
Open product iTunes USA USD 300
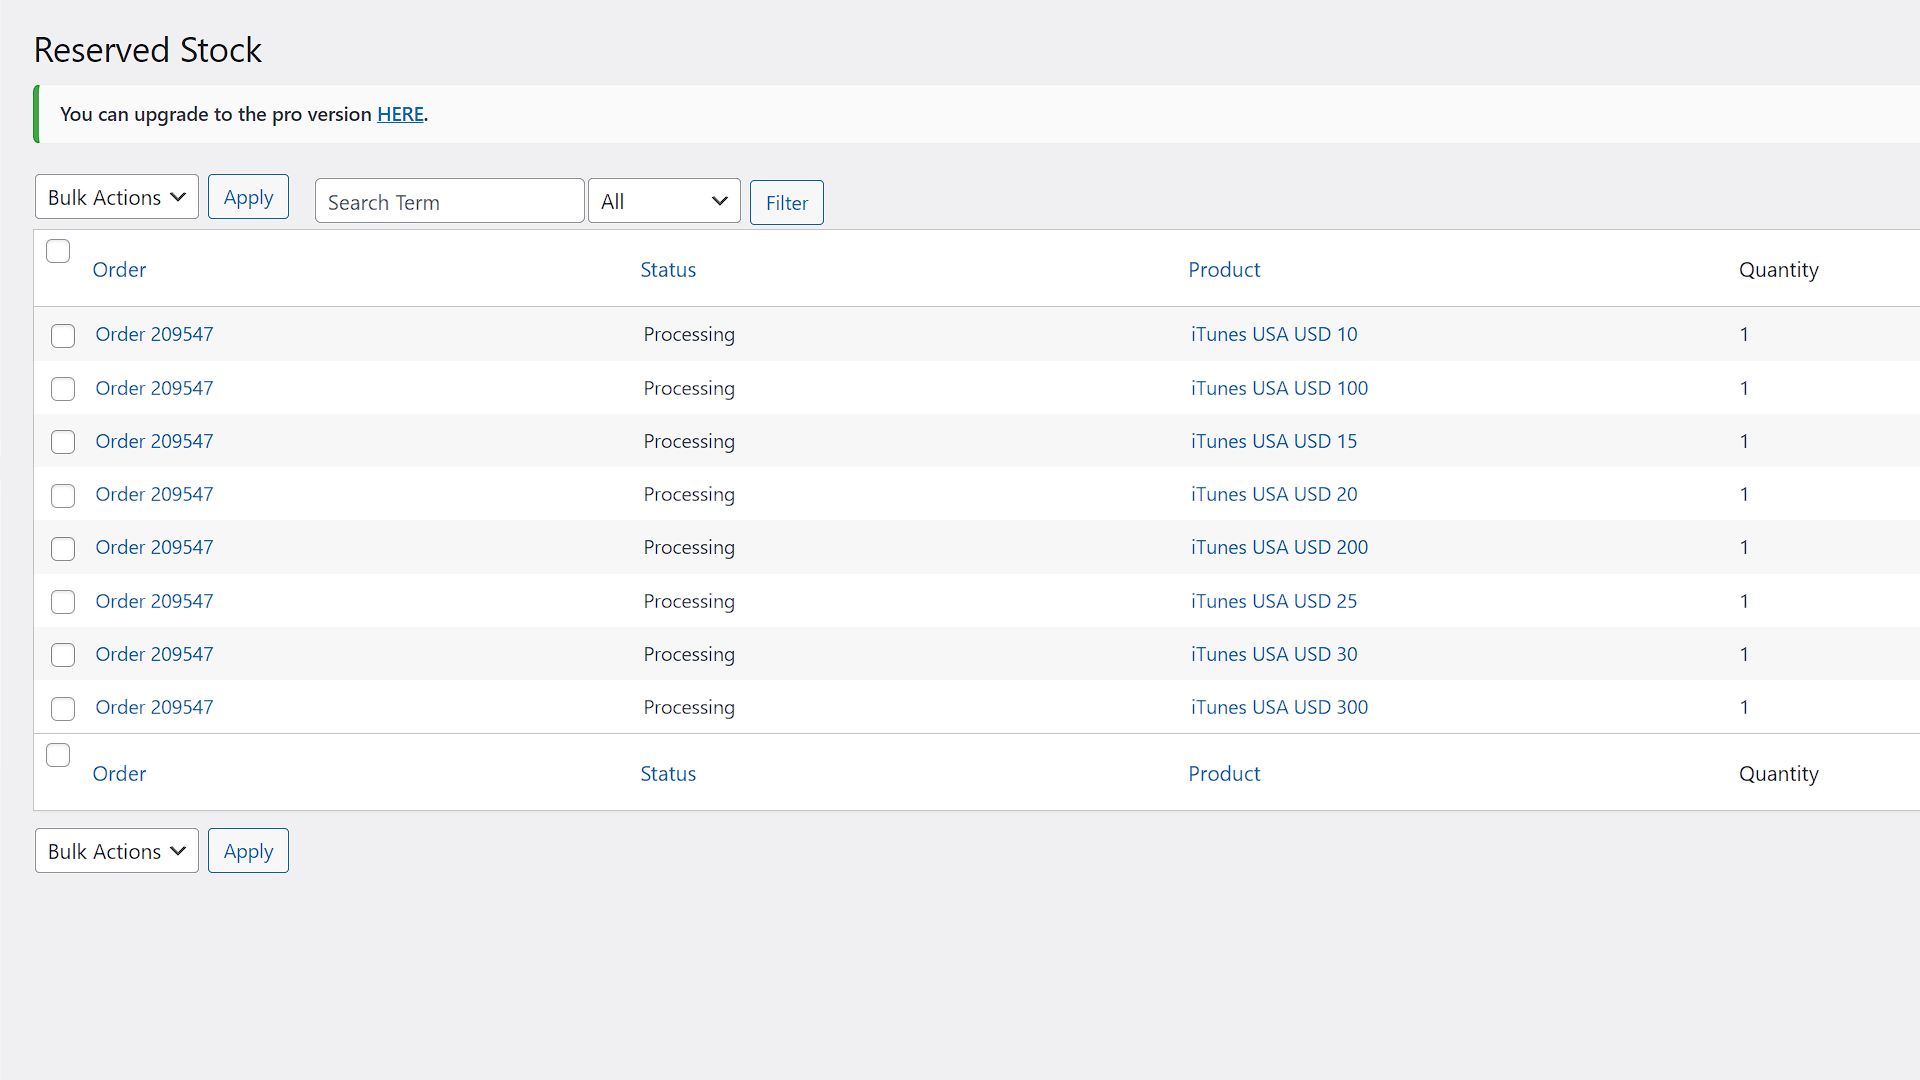pos(1279,707)
